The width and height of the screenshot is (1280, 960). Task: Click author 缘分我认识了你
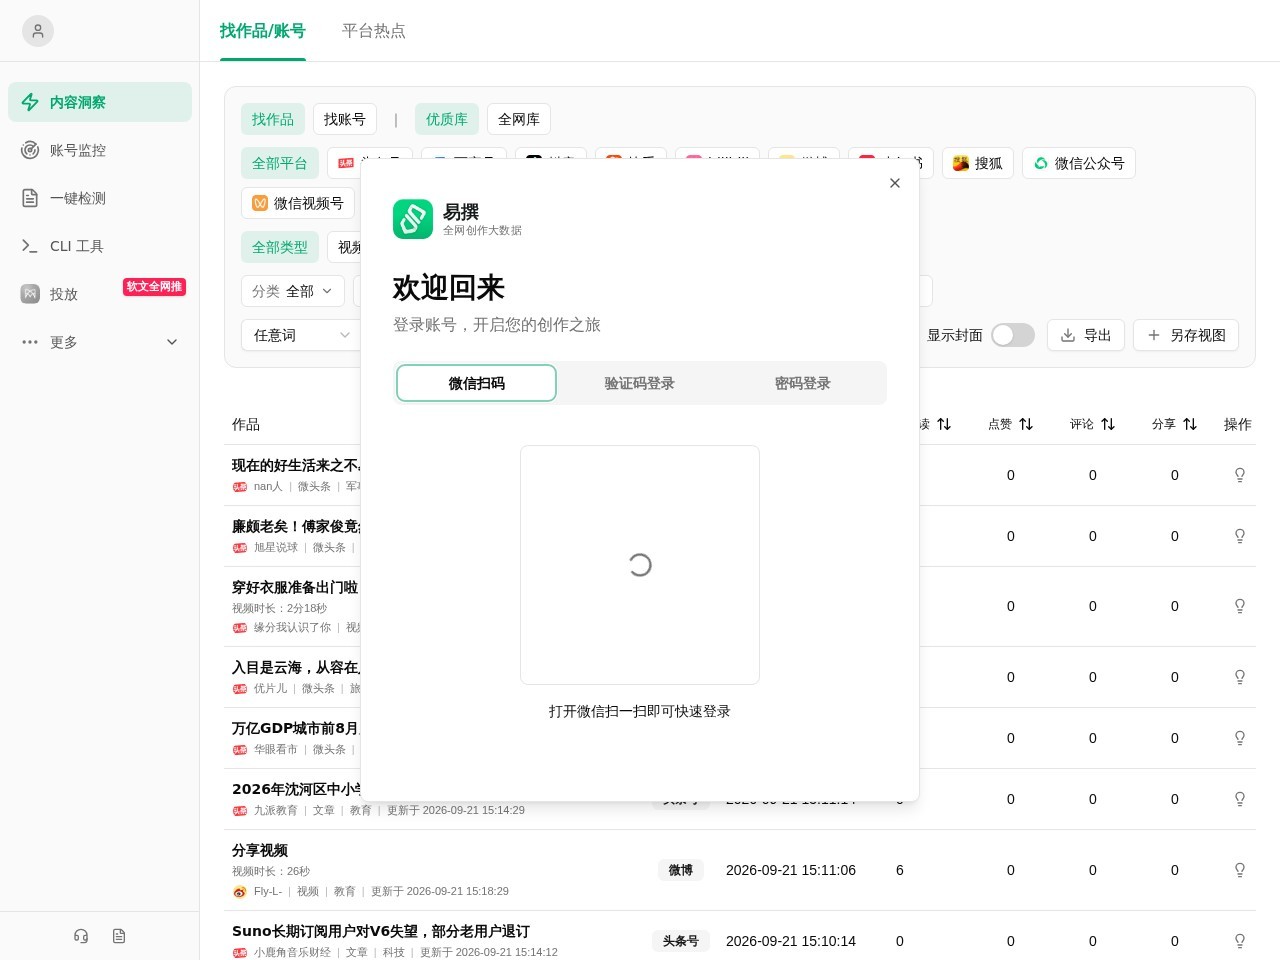click(292, 627)
